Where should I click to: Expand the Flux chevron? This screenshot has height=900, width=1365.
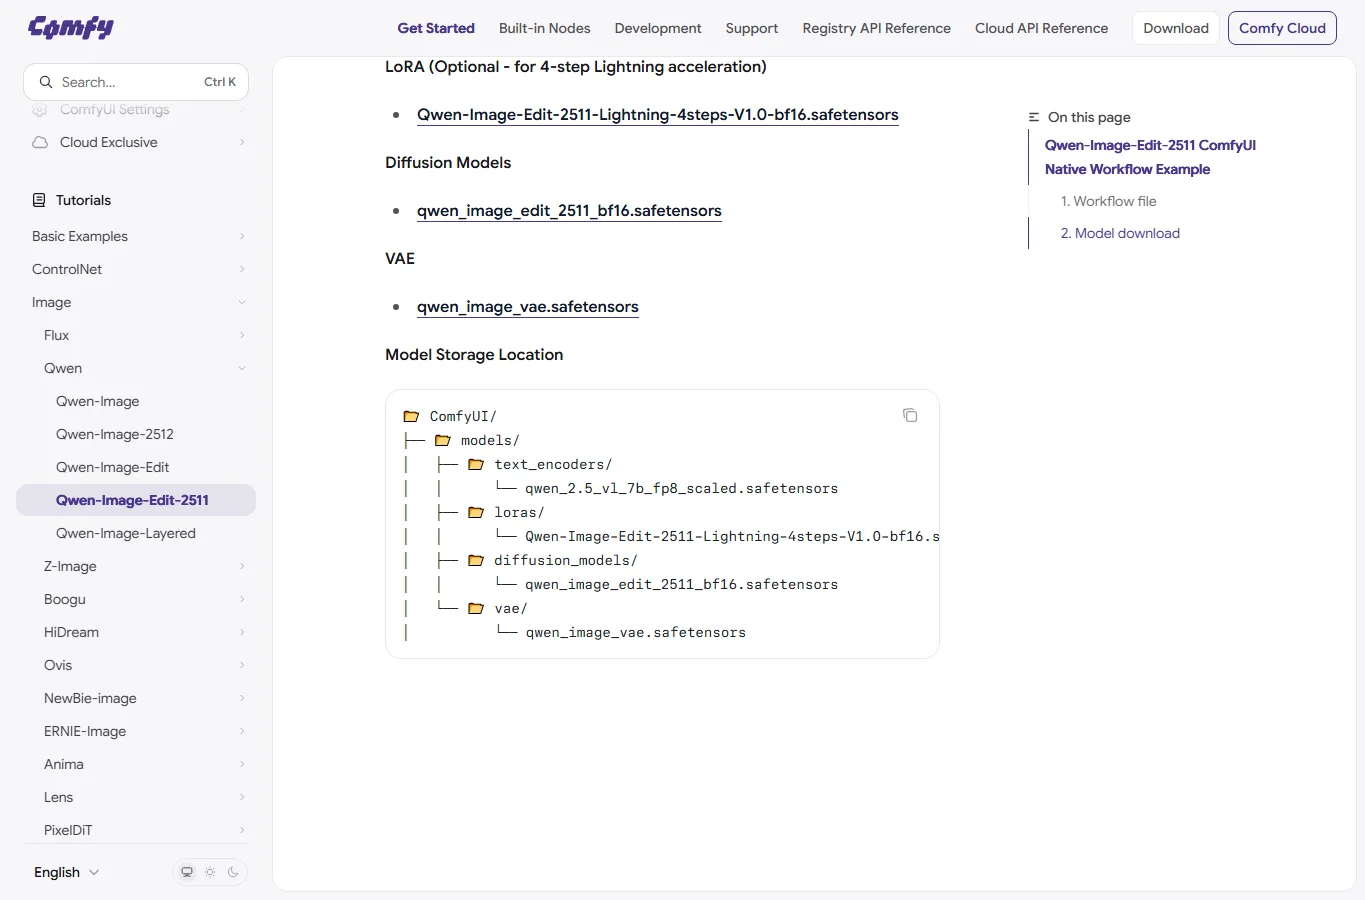click(242, 335)
